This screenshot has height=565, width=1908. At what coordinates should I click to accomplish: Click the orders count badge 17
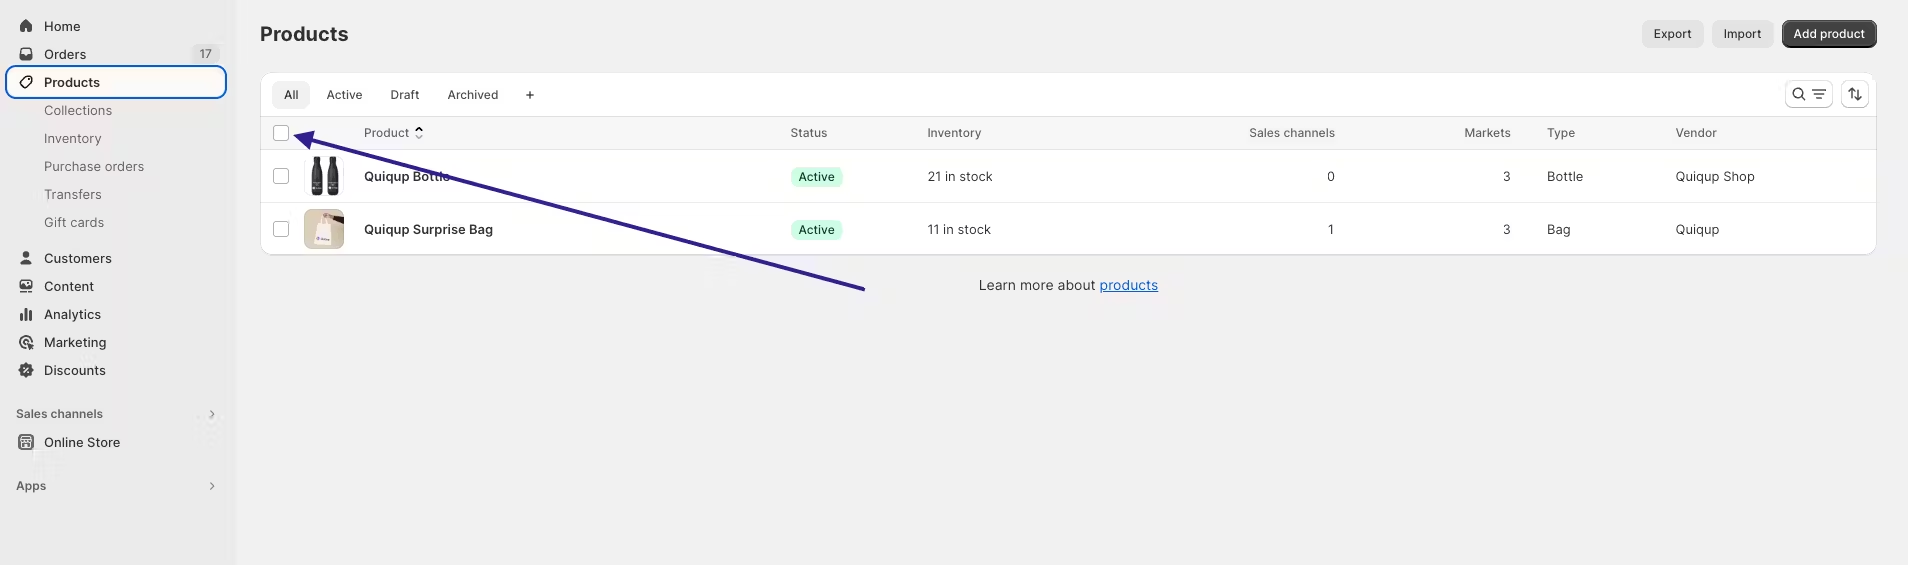tap(205, 54)
